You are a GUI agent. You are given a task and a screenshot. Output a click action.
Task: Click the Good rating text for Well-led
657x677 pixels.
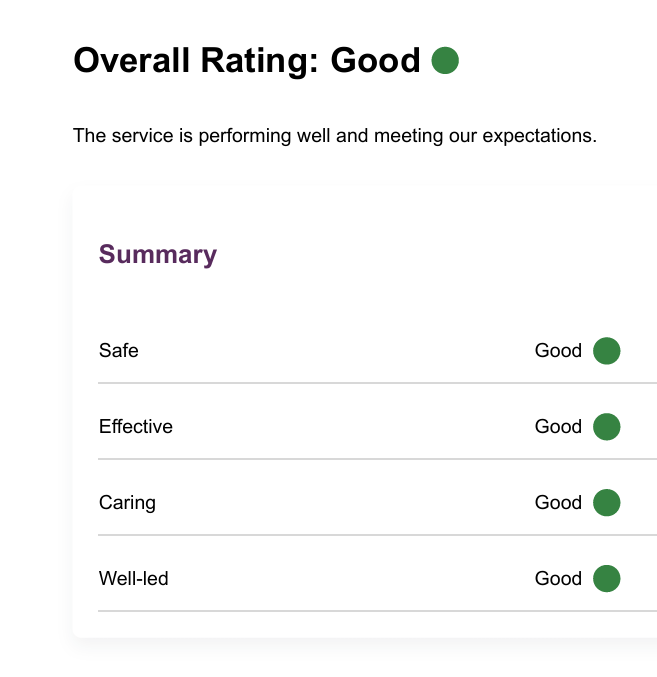pyautogui.click(x=558, y=579)
